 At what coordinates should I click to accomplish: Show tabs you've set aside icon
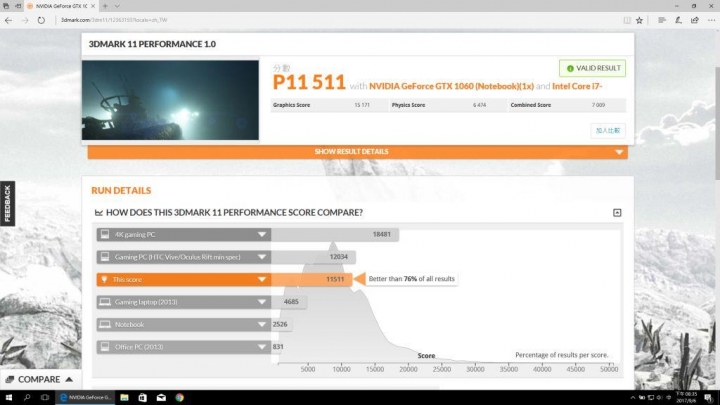[6, 6]
